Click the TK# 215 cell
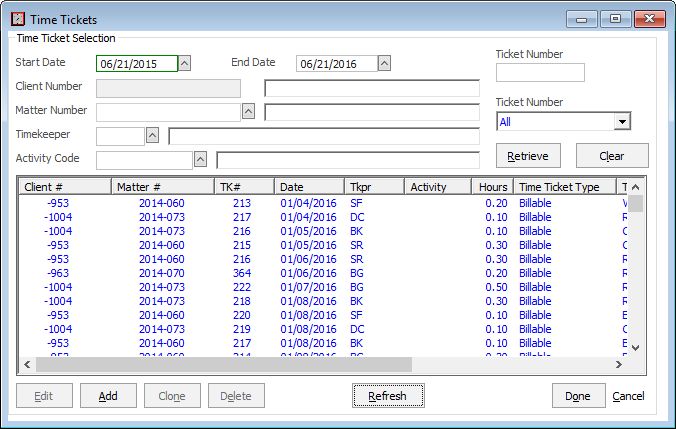 tap(242, 245)
